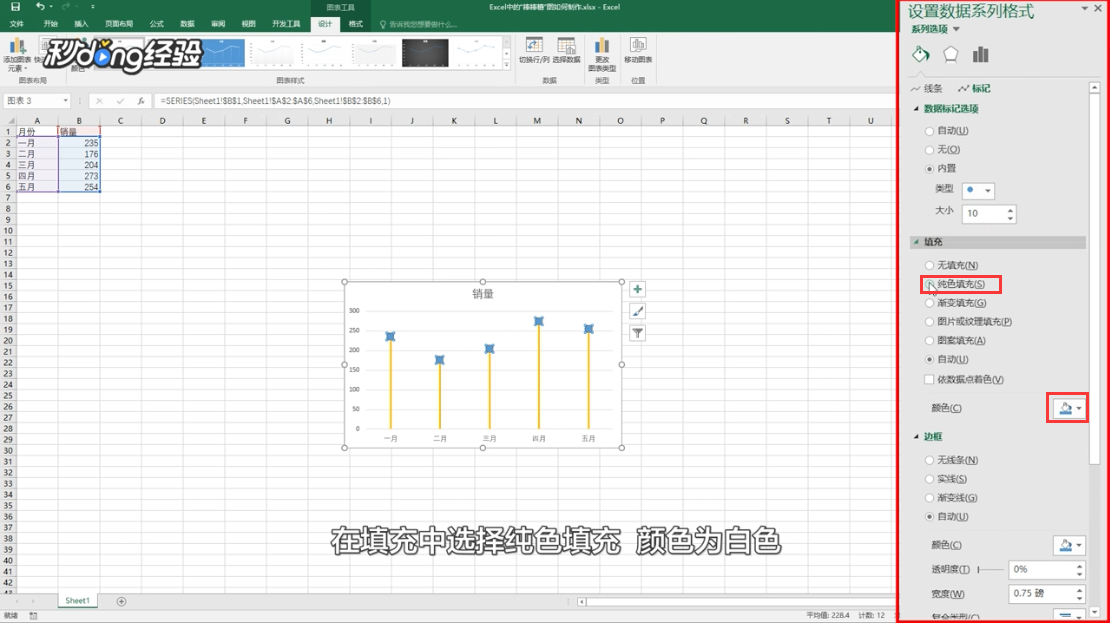
Task: Click the cancel X in the formula bar
Action: [x=99, y=101]
